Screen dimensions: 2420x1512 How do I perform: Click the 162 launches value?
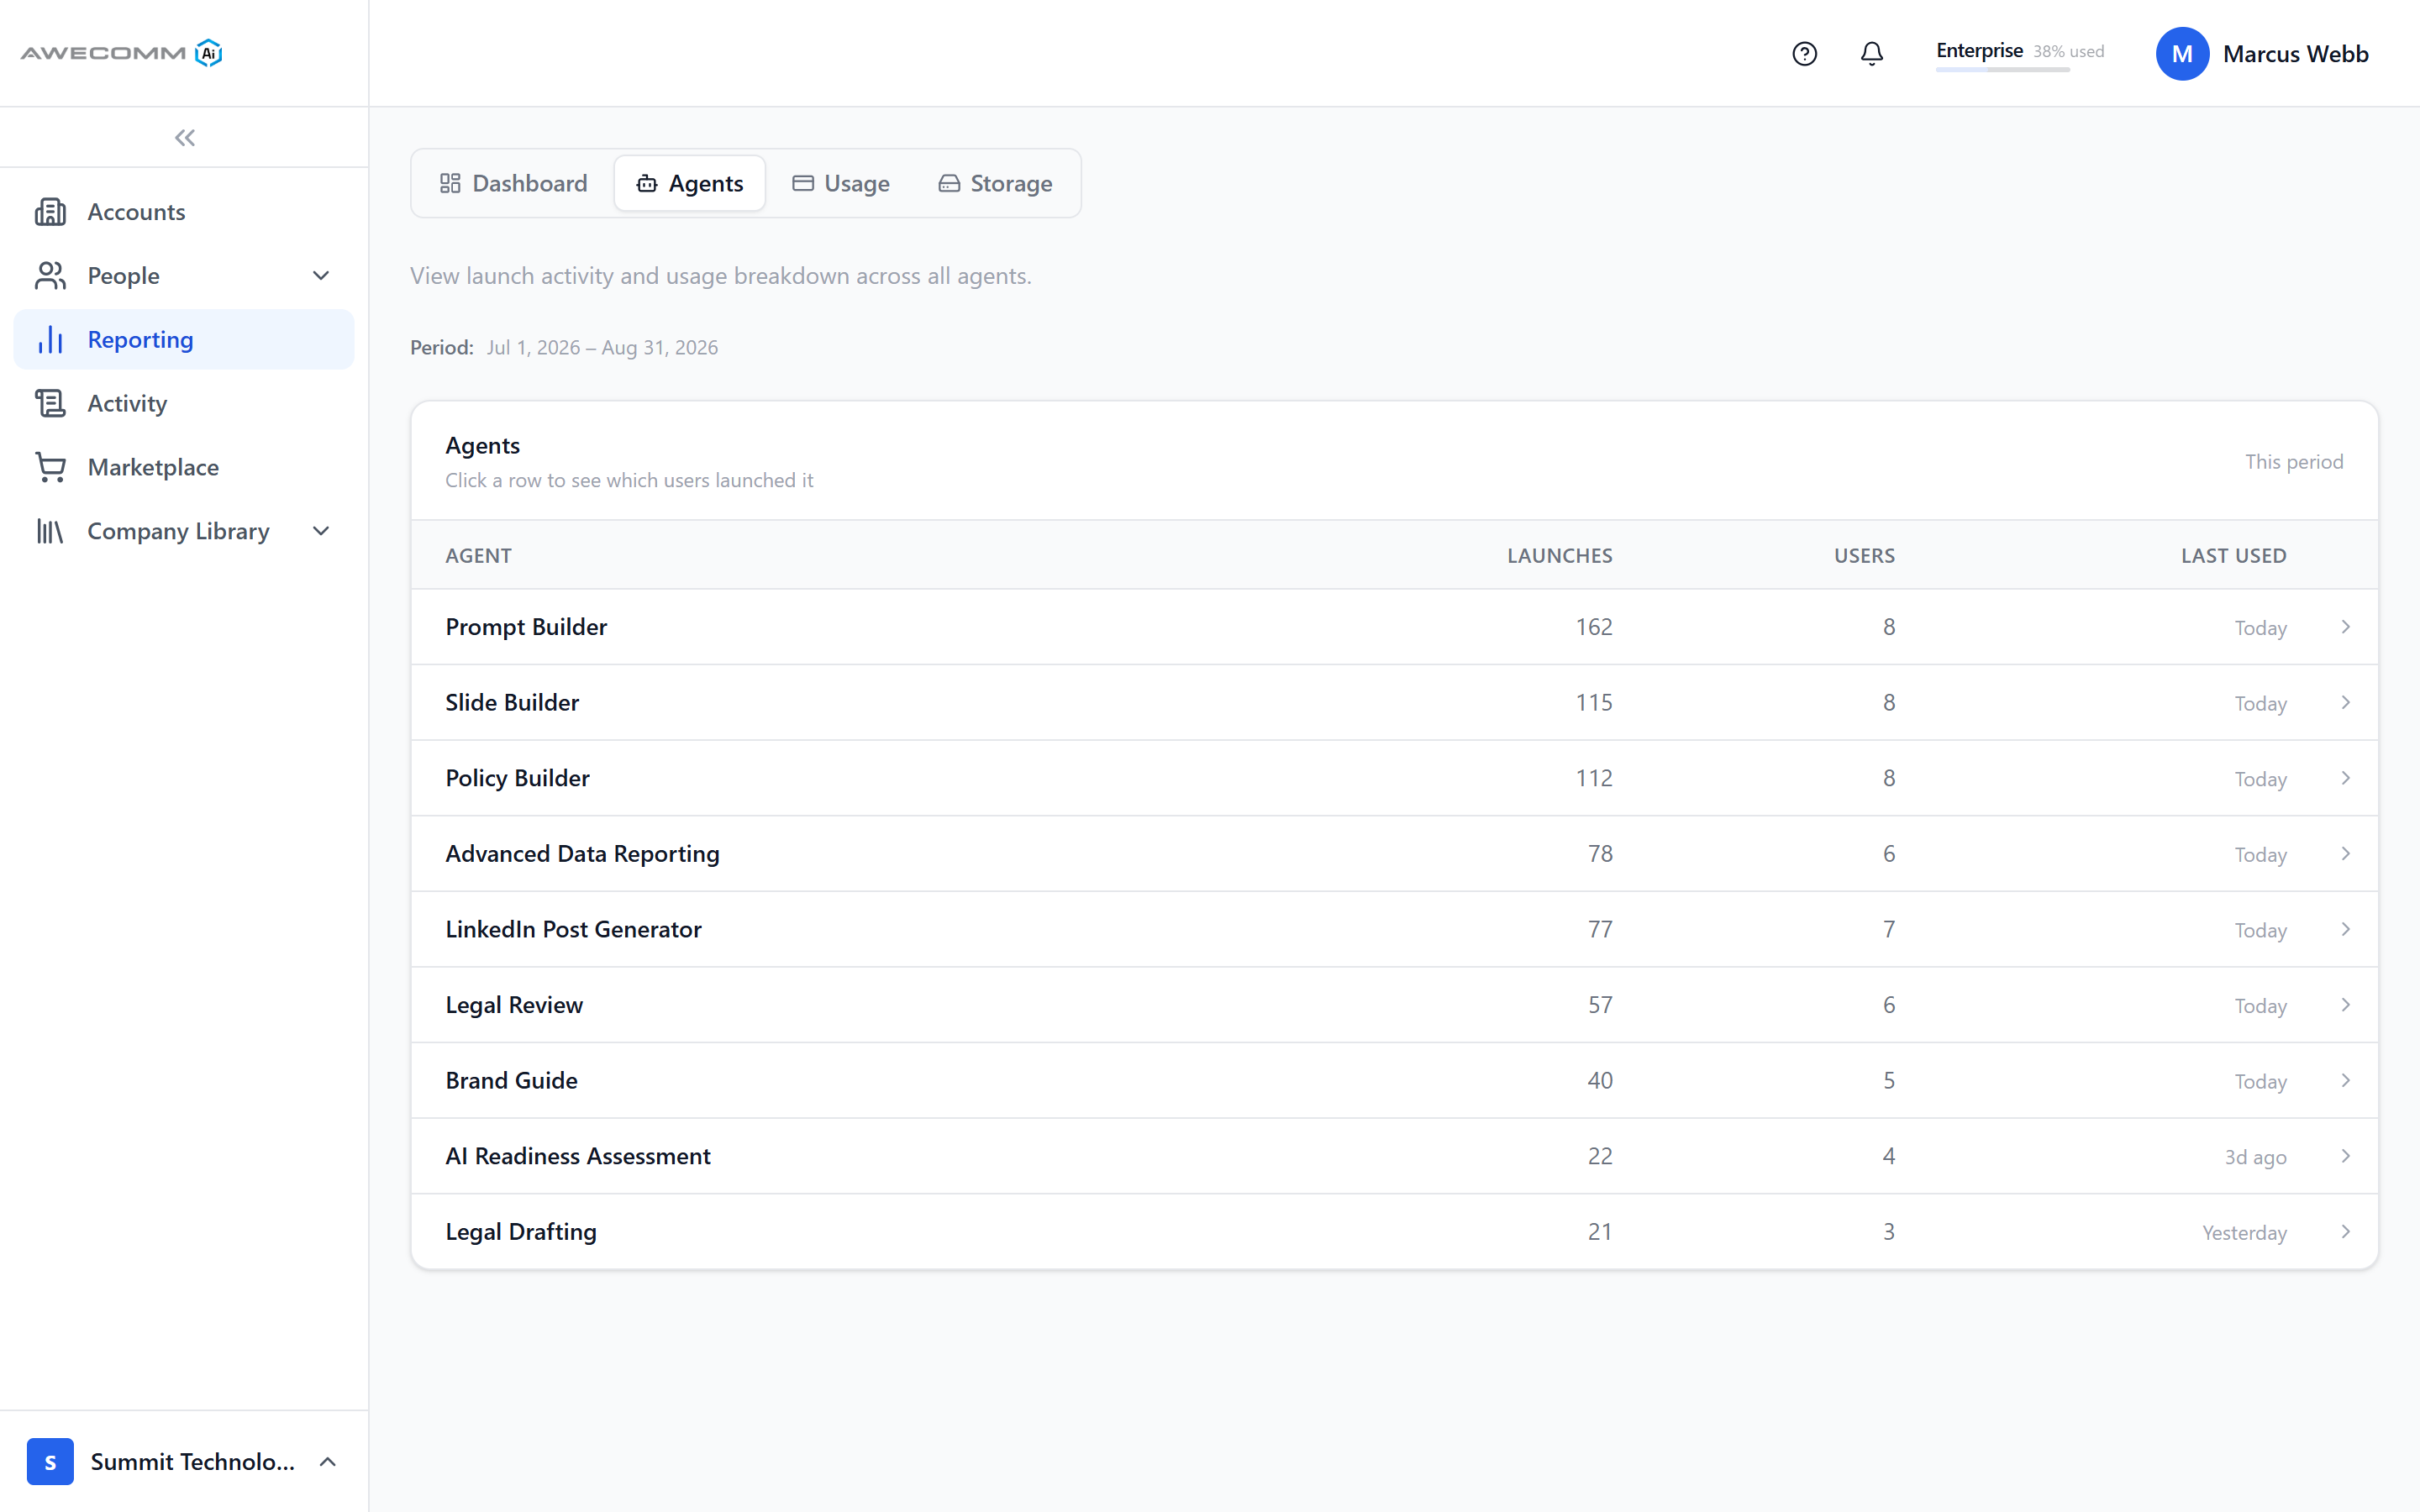tap(1594, 627)
